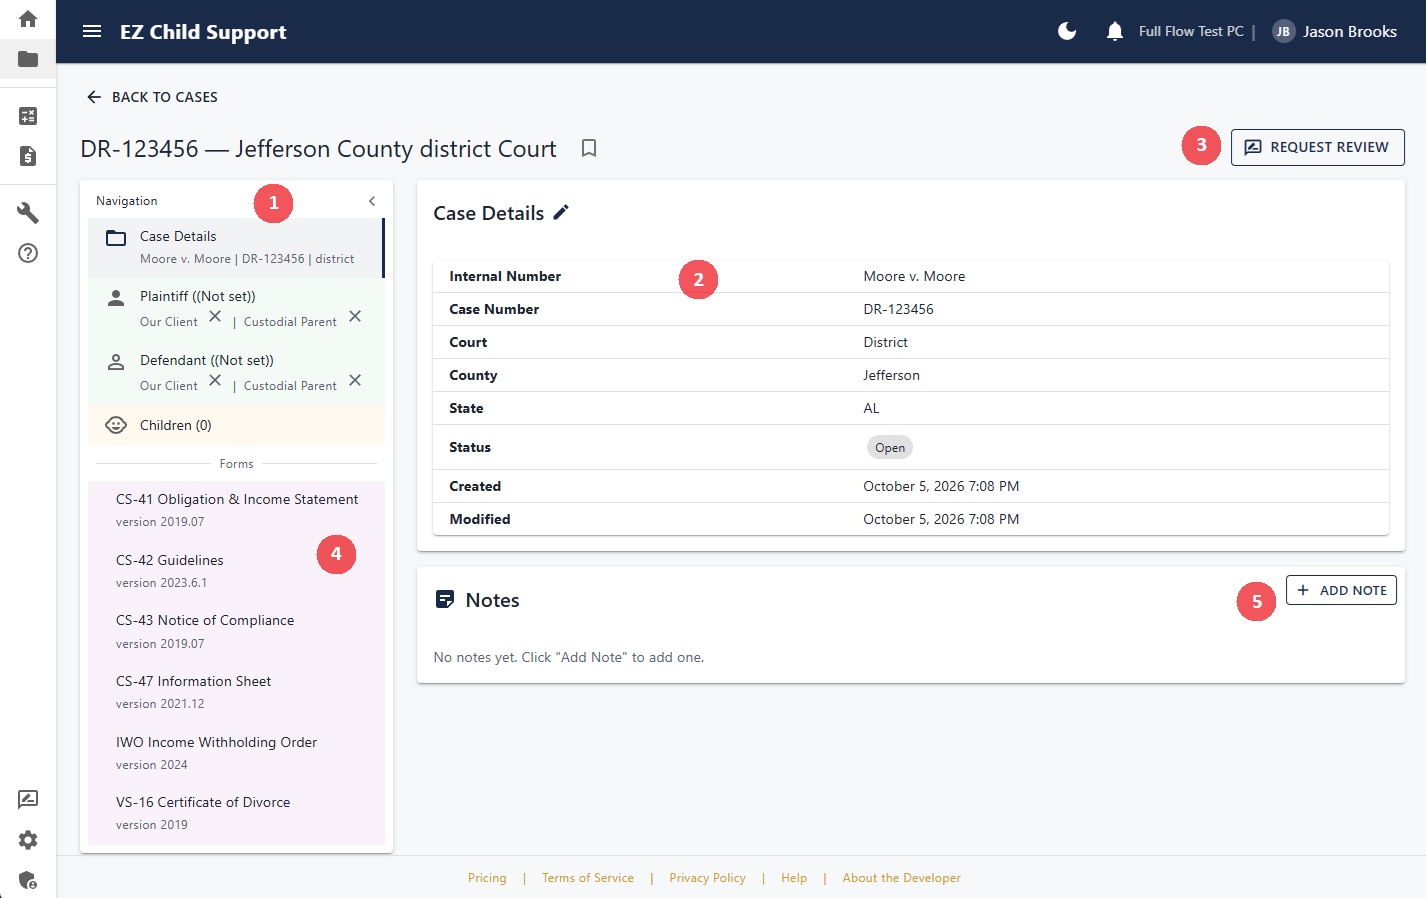Bookmark the DR-123456 case
This screenshot has height=898, width=1426.
point(589,148)
